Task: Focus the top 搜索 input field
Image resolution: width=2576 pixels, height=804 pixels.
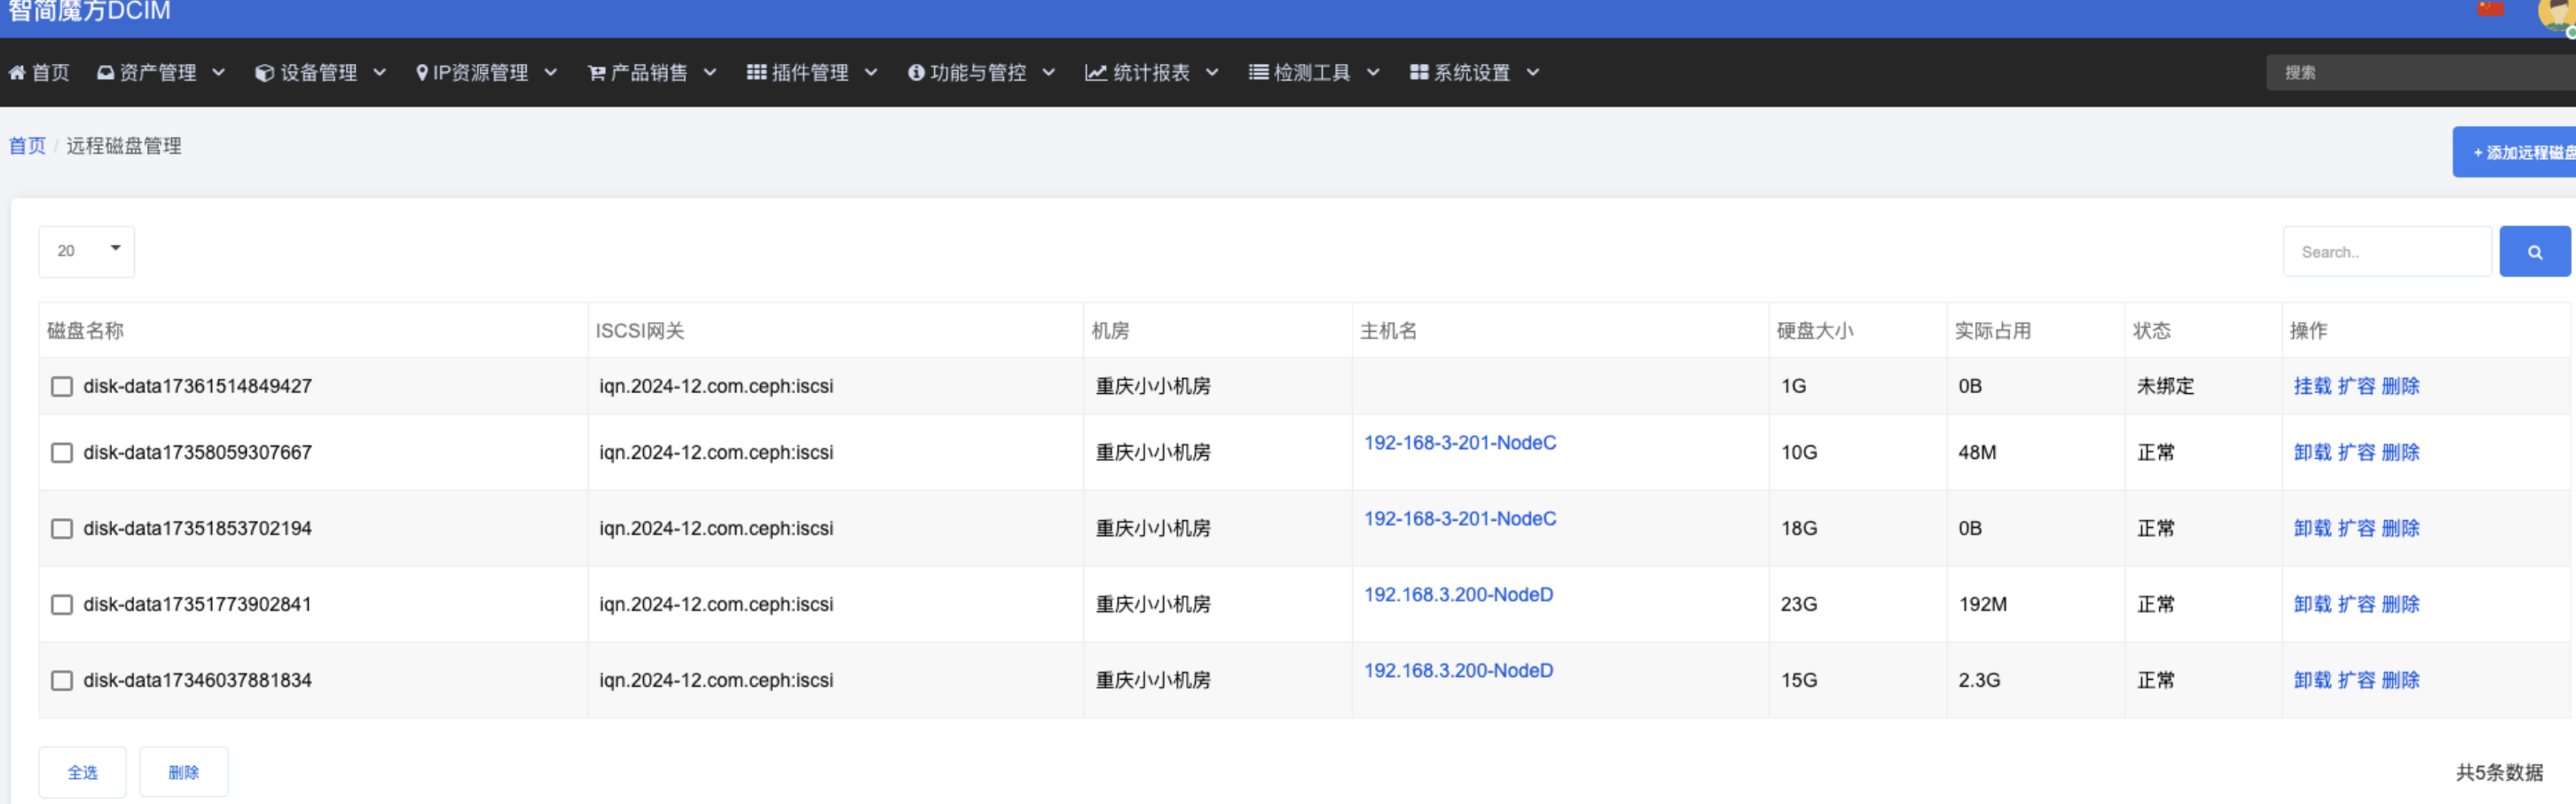Action: pos(2420,73)
